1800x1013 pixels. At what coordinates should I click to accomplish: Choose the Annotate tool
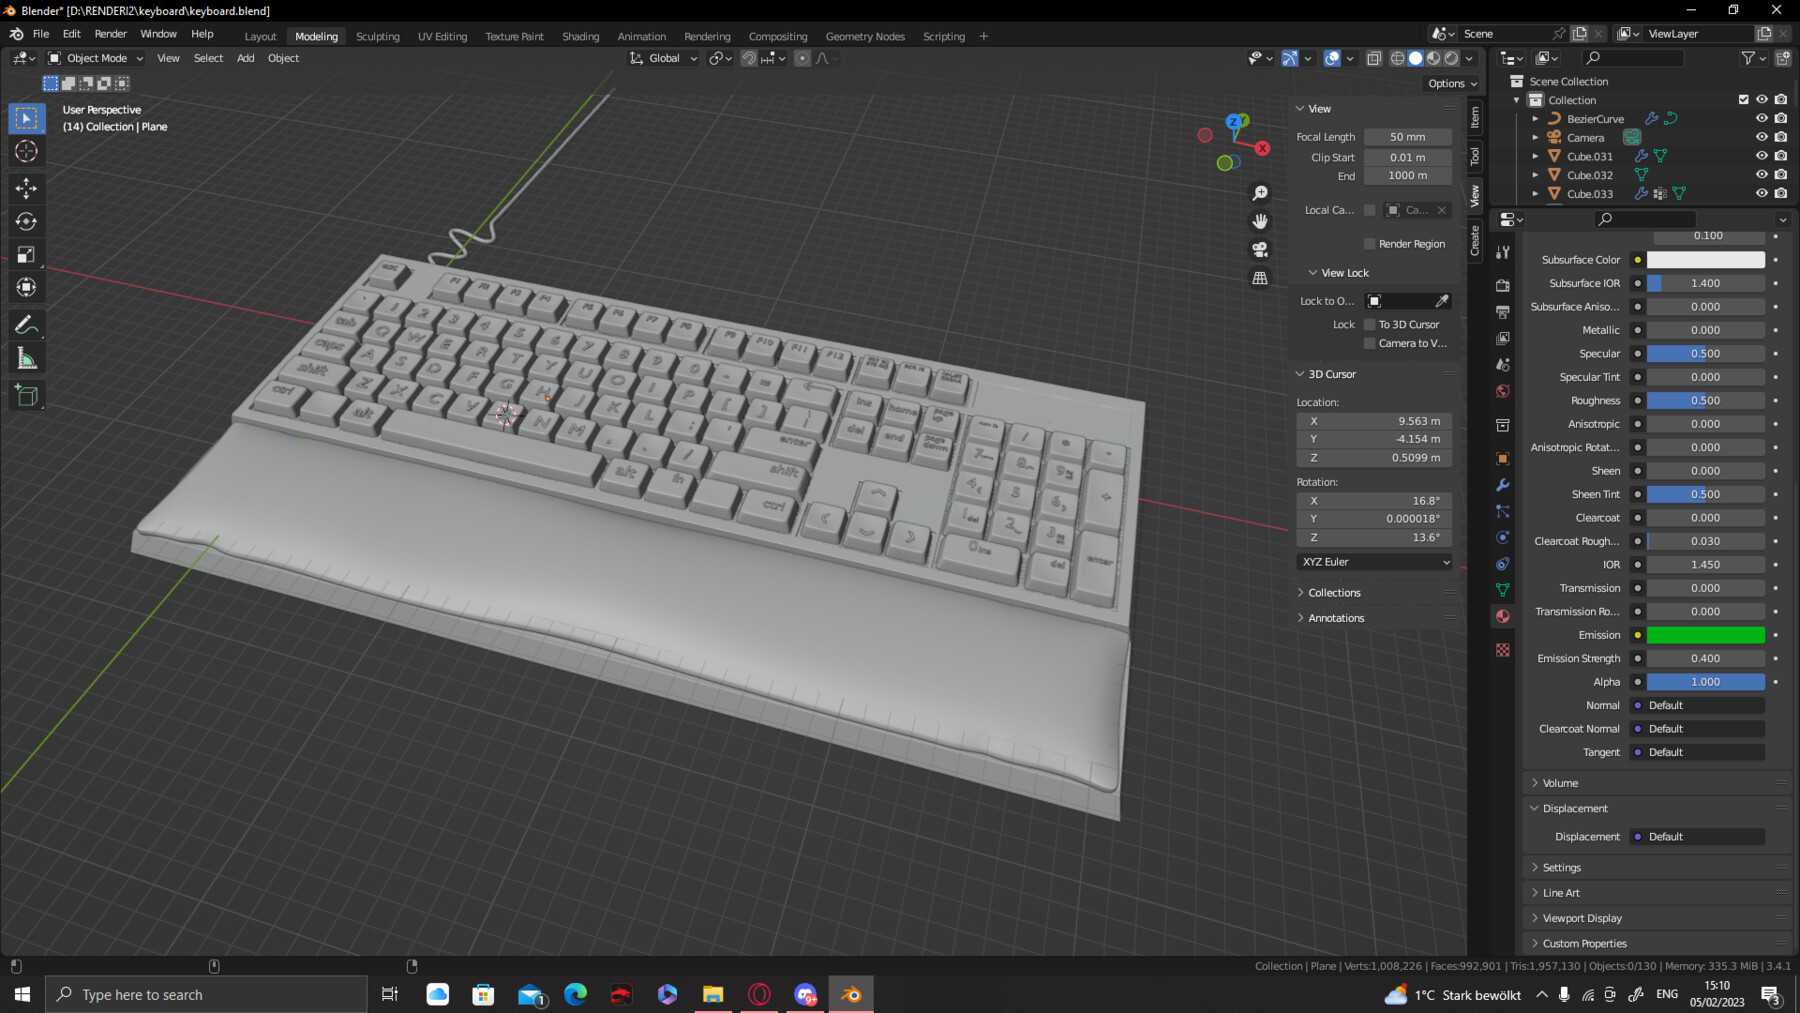[x=27, y=323]
